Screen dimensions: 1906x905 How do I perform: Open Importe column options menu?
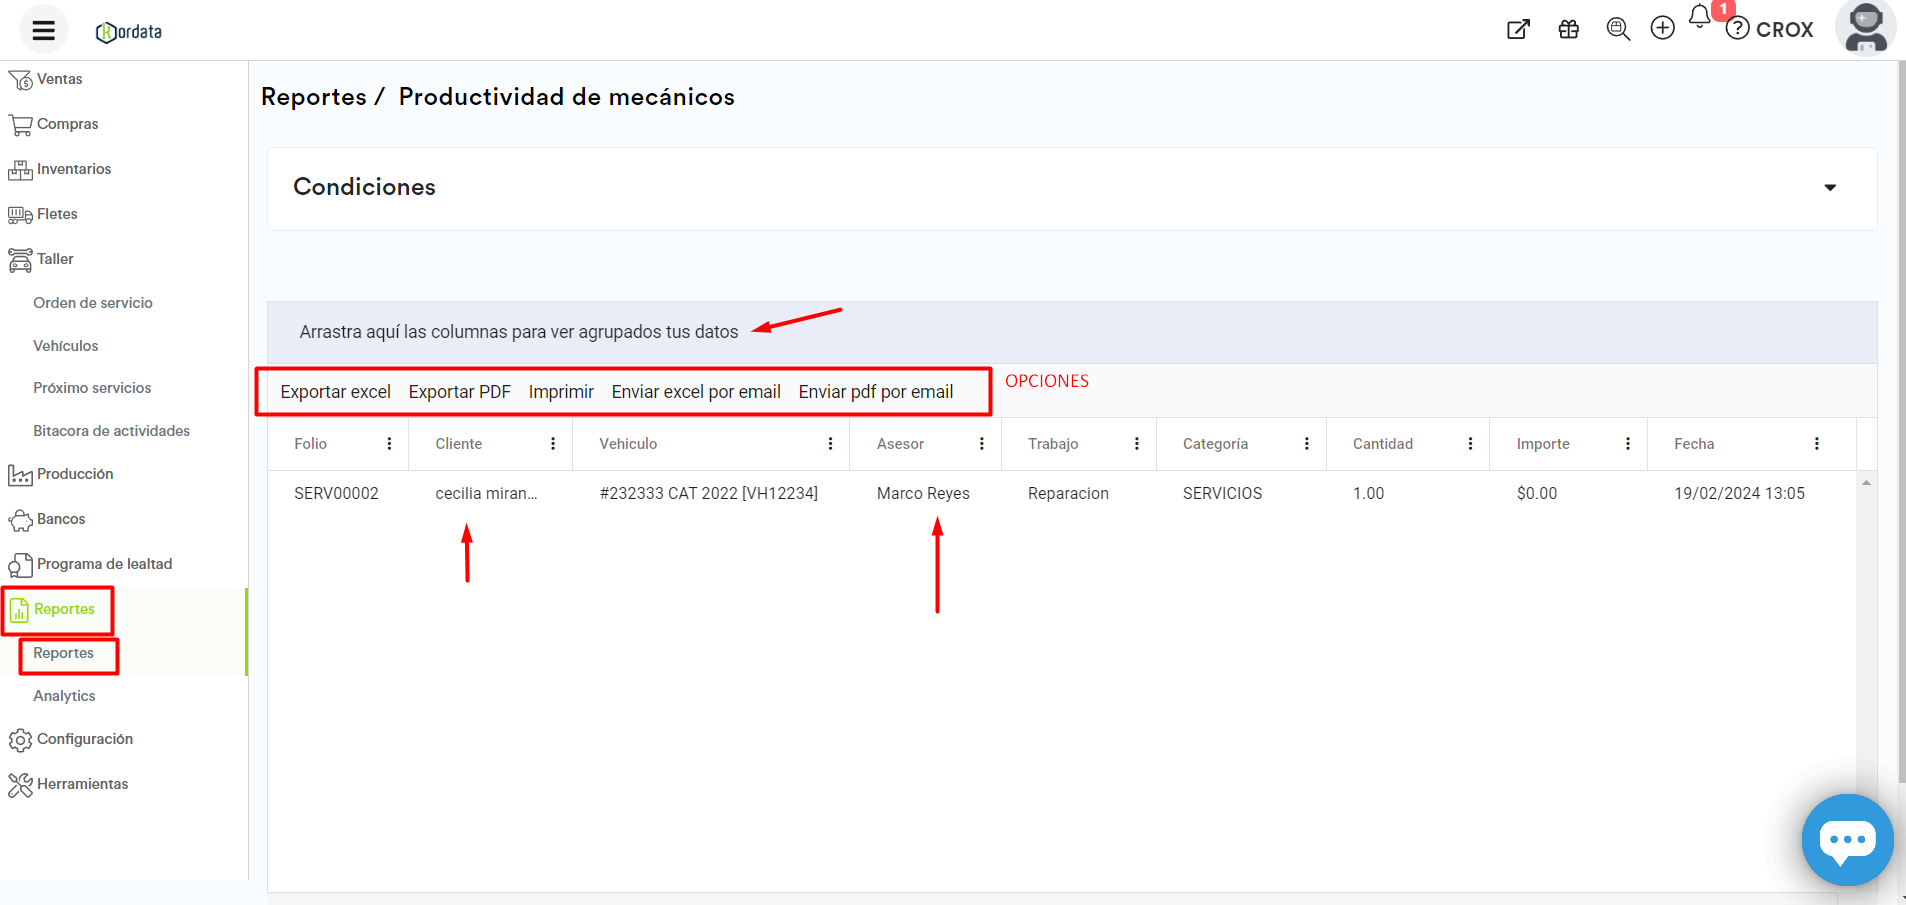click(1627, 444)
